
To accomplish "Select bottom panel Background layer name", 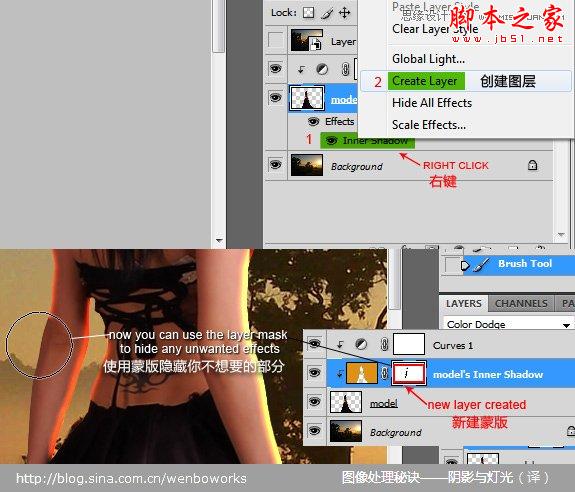I will click(396, 432).
